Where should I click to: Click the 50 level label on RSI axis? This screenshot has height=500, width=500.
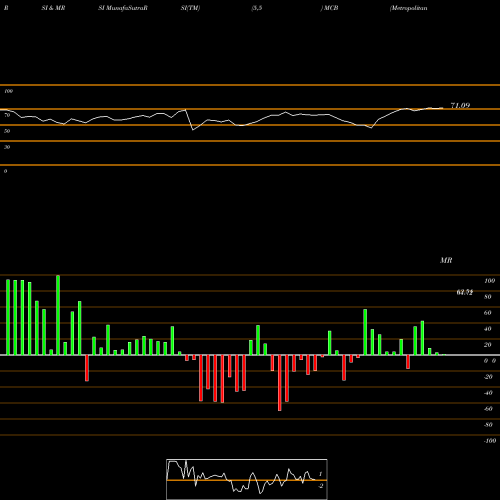[x=7, y=131]
